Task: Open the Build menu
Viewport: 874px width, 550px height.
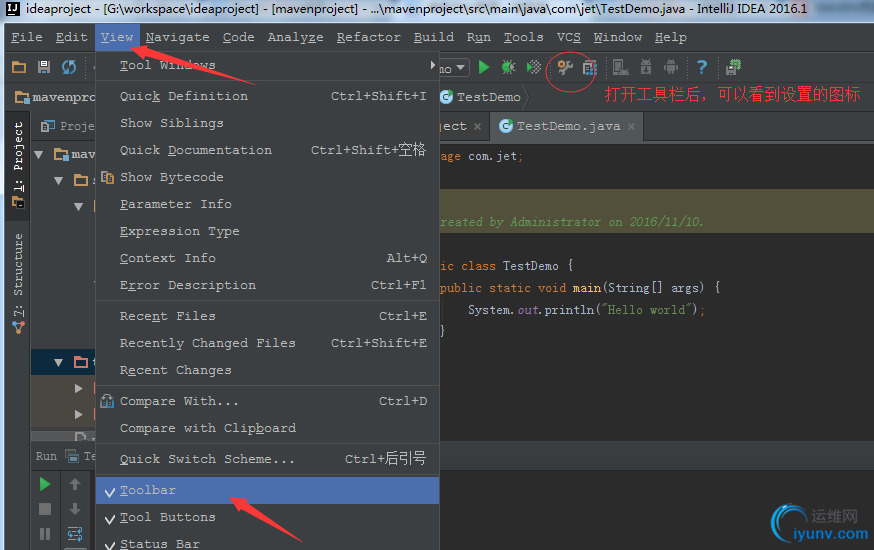Action: (434, 37)
